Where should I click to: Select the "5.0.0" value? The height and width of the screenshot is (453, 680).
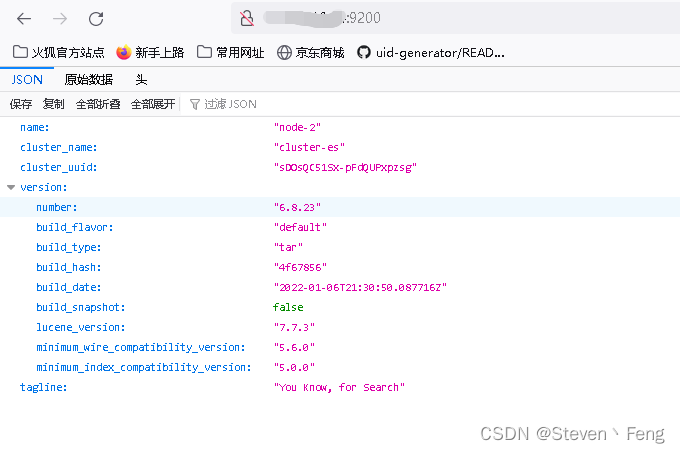coord(294,367)
